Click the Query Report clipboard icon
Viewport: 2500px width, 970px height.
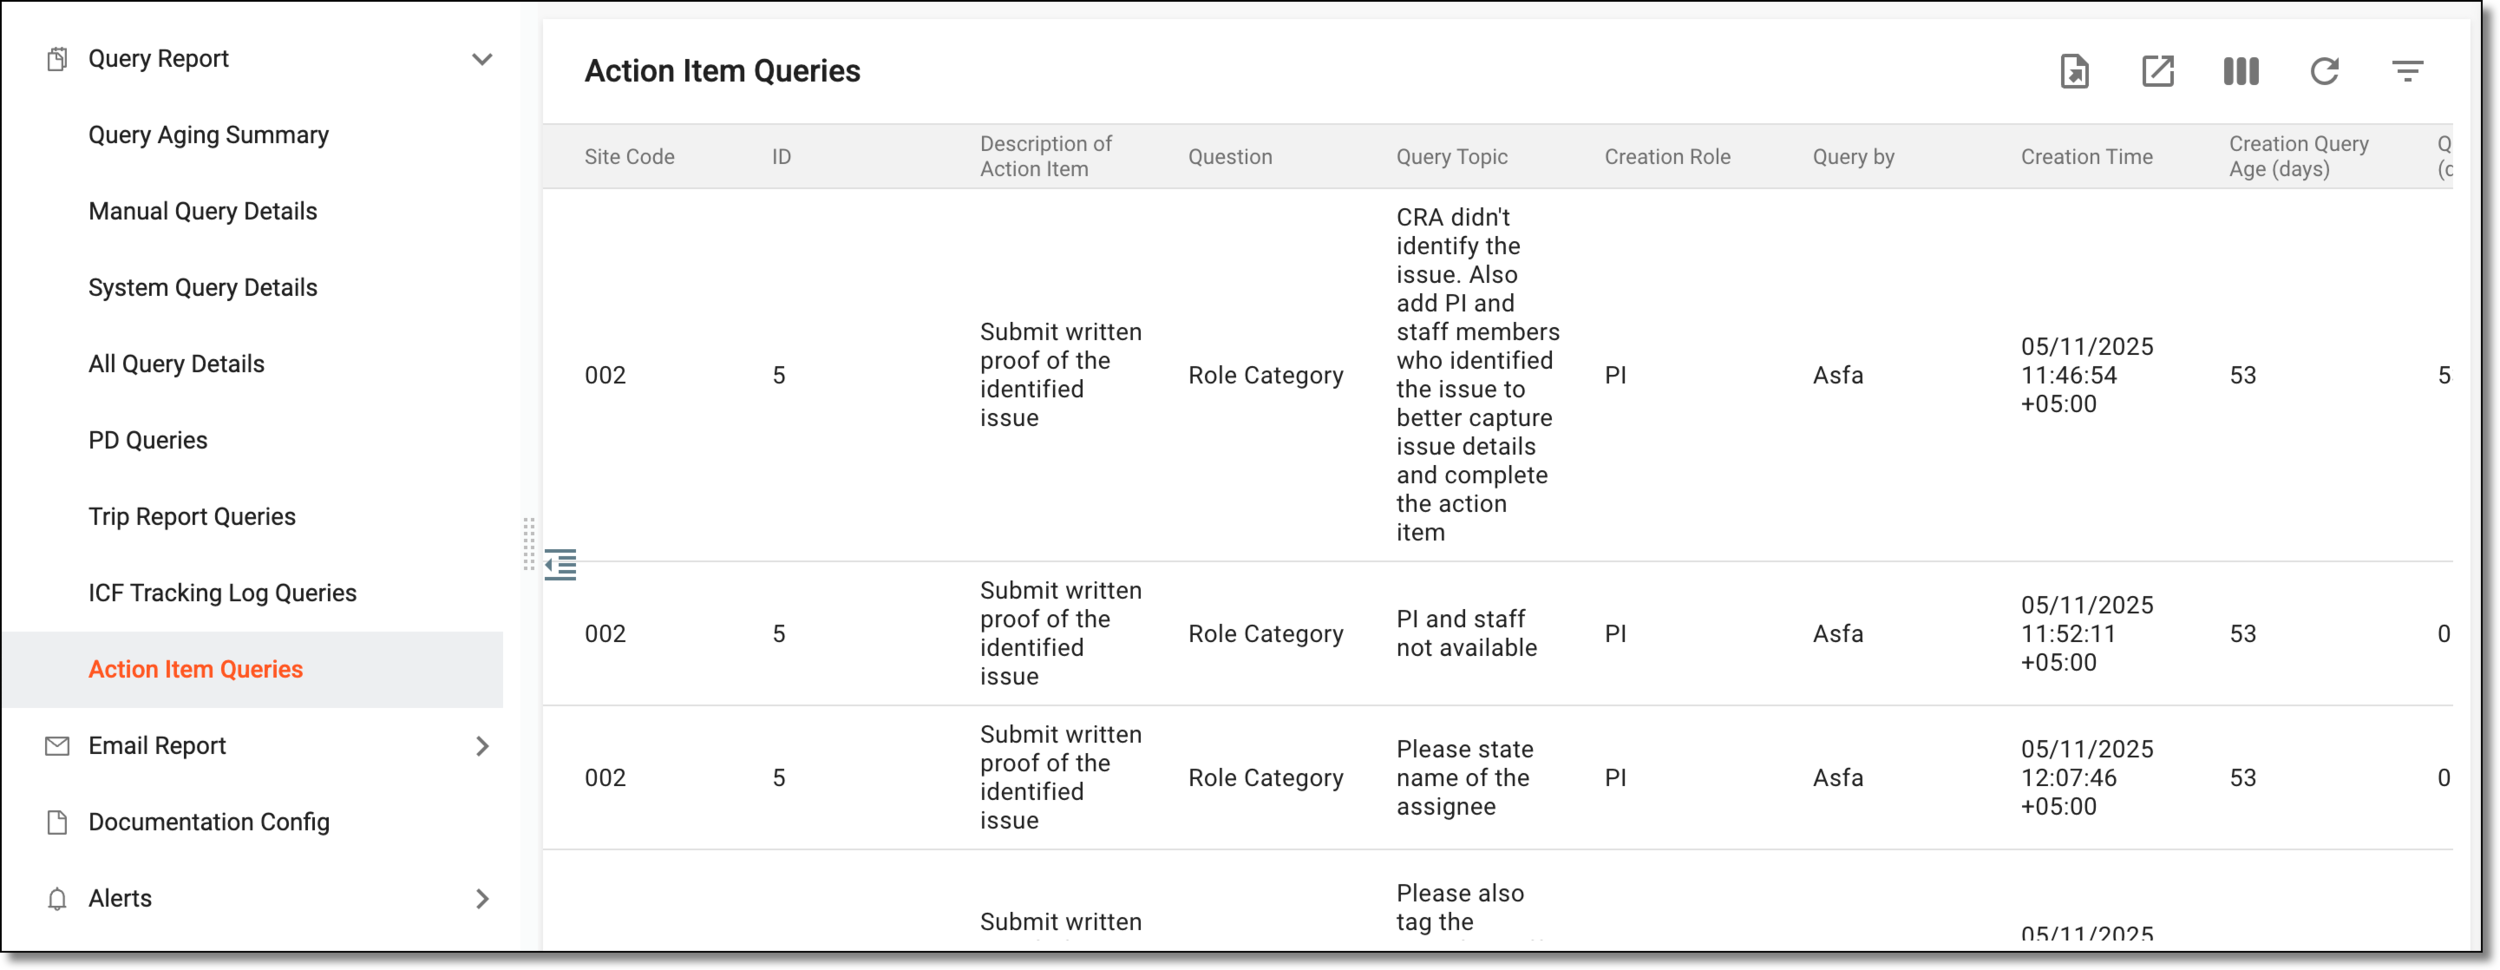[57, 59]
